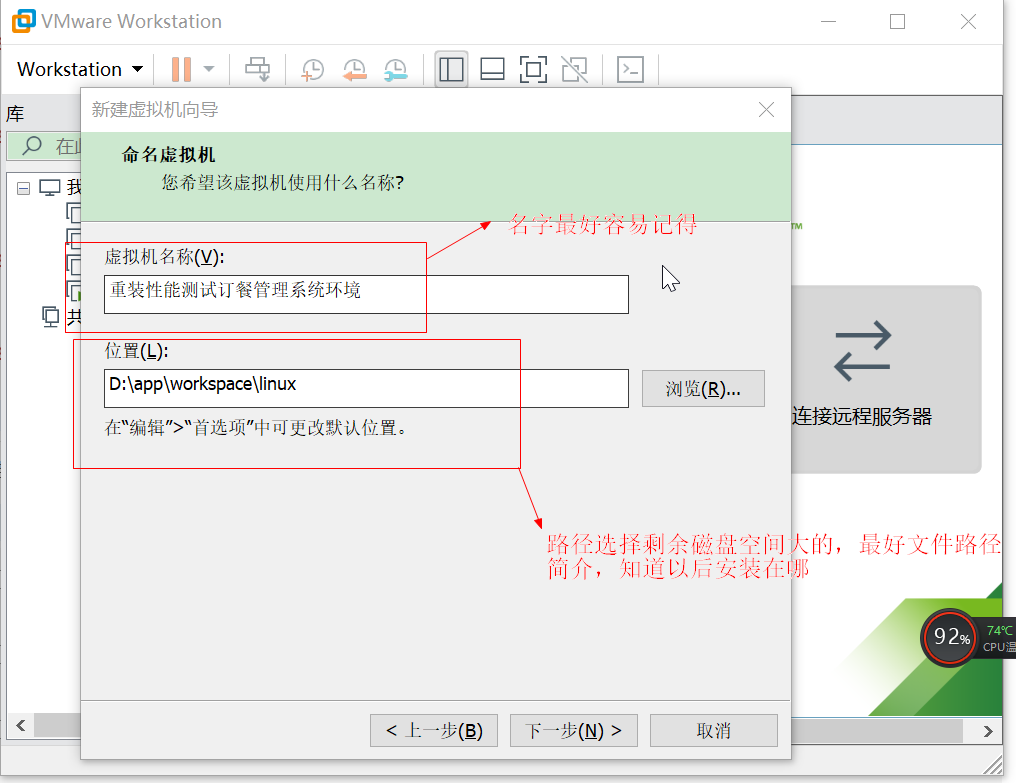Collapse the My Computer tree node
The height and width of the screenshot is (783, 1016).
click(23, 188)
